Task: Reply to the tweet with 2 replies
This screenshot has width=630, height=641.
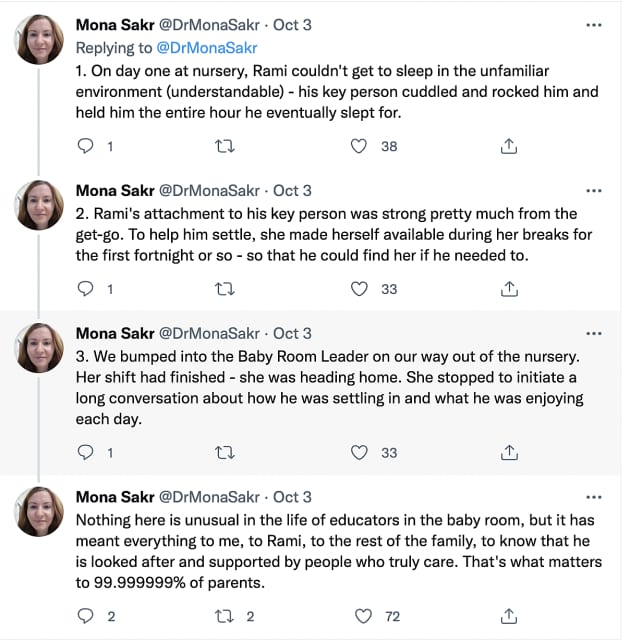Action: coord(86,615)
